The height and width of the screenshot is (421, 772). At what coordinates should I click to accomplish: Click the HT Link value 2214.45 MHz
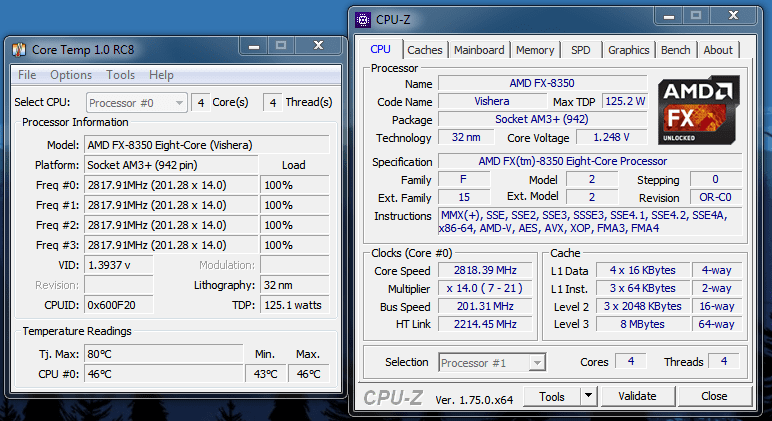[485, 324]
